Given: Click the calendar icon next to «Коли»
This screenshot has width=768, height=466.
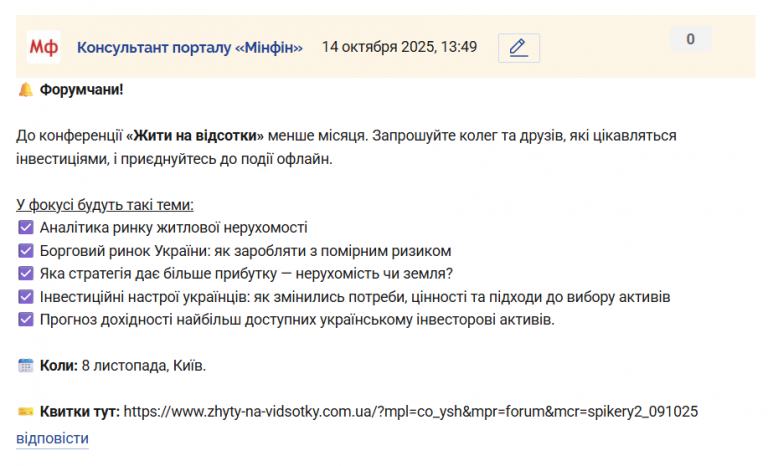Looking at the screenshot, I should click(x=26, y=366).
